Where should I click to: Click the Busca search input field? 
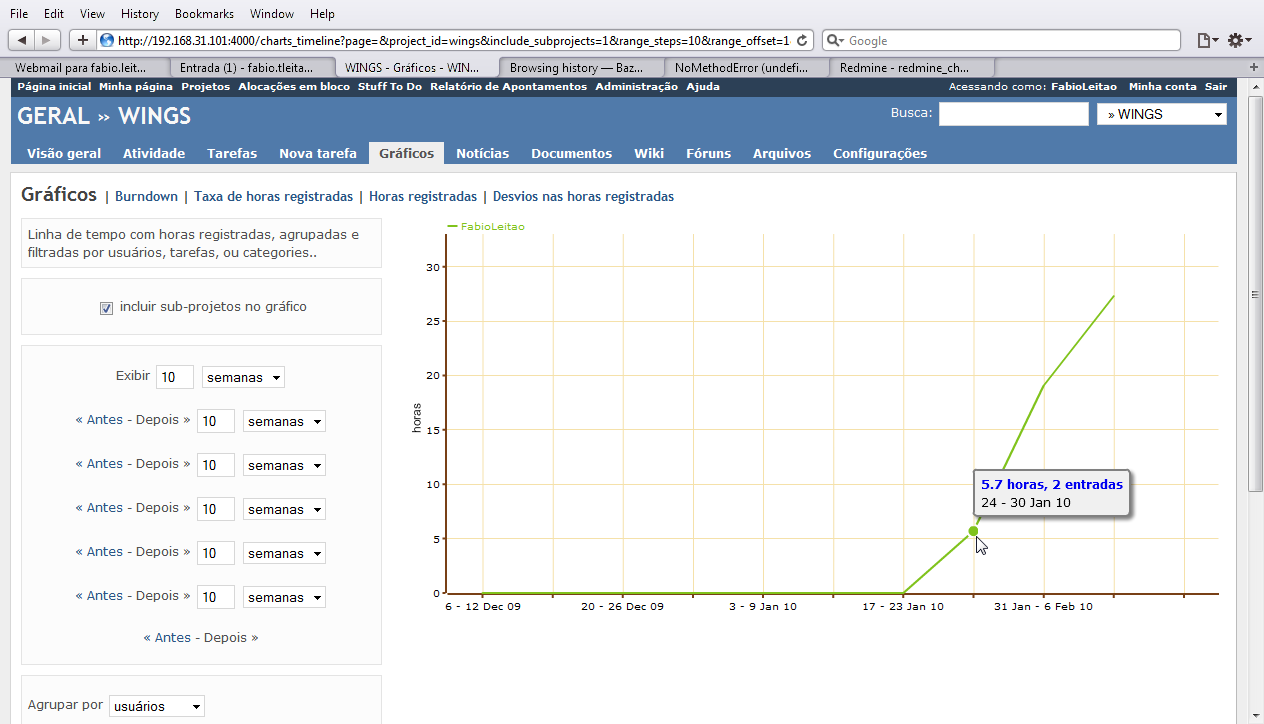tap(1013, 115)
